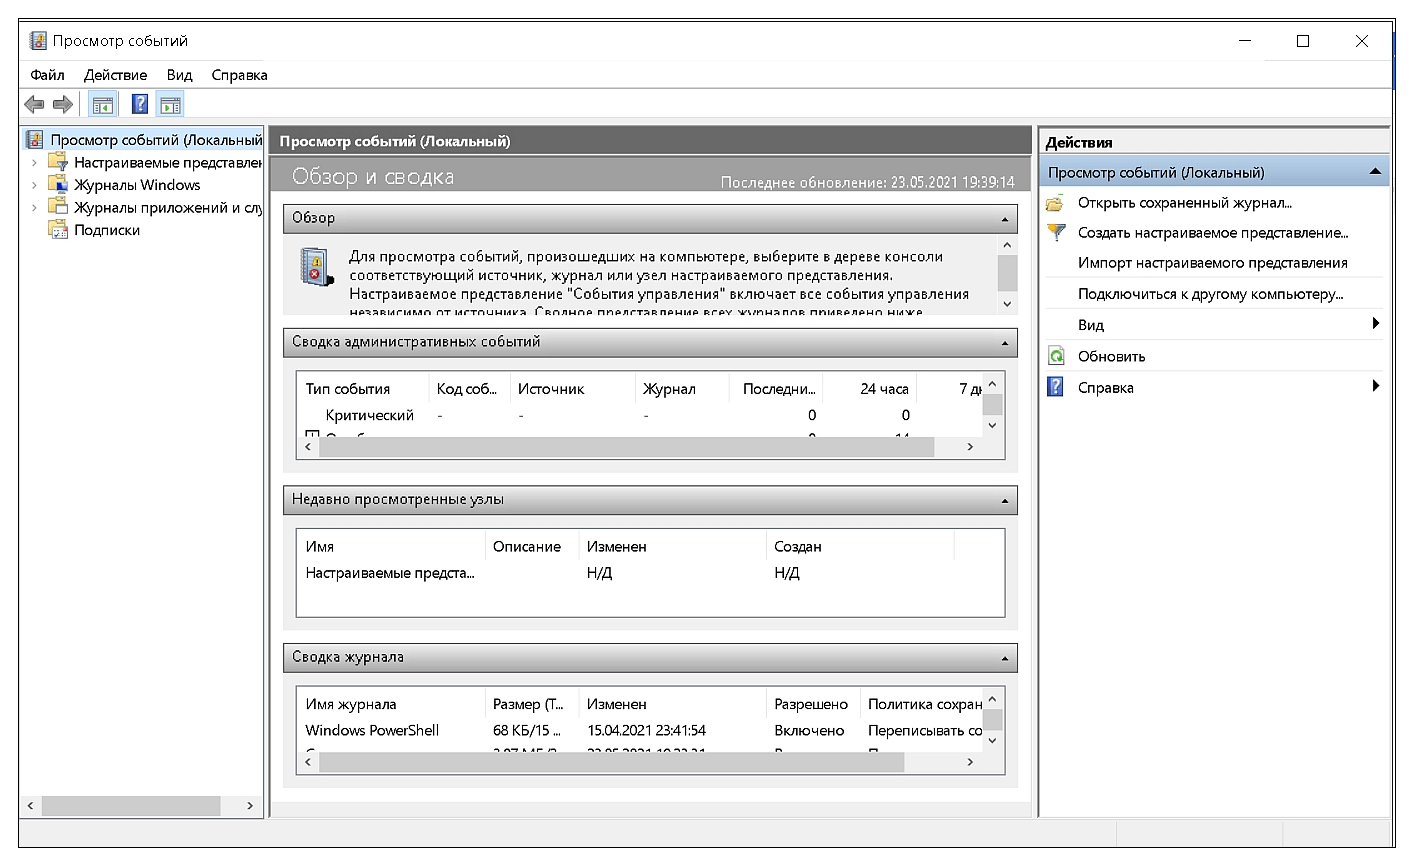Click the 24 часа column header
The width and height of the screenshot is (1414, 866).
click(871, 389)
